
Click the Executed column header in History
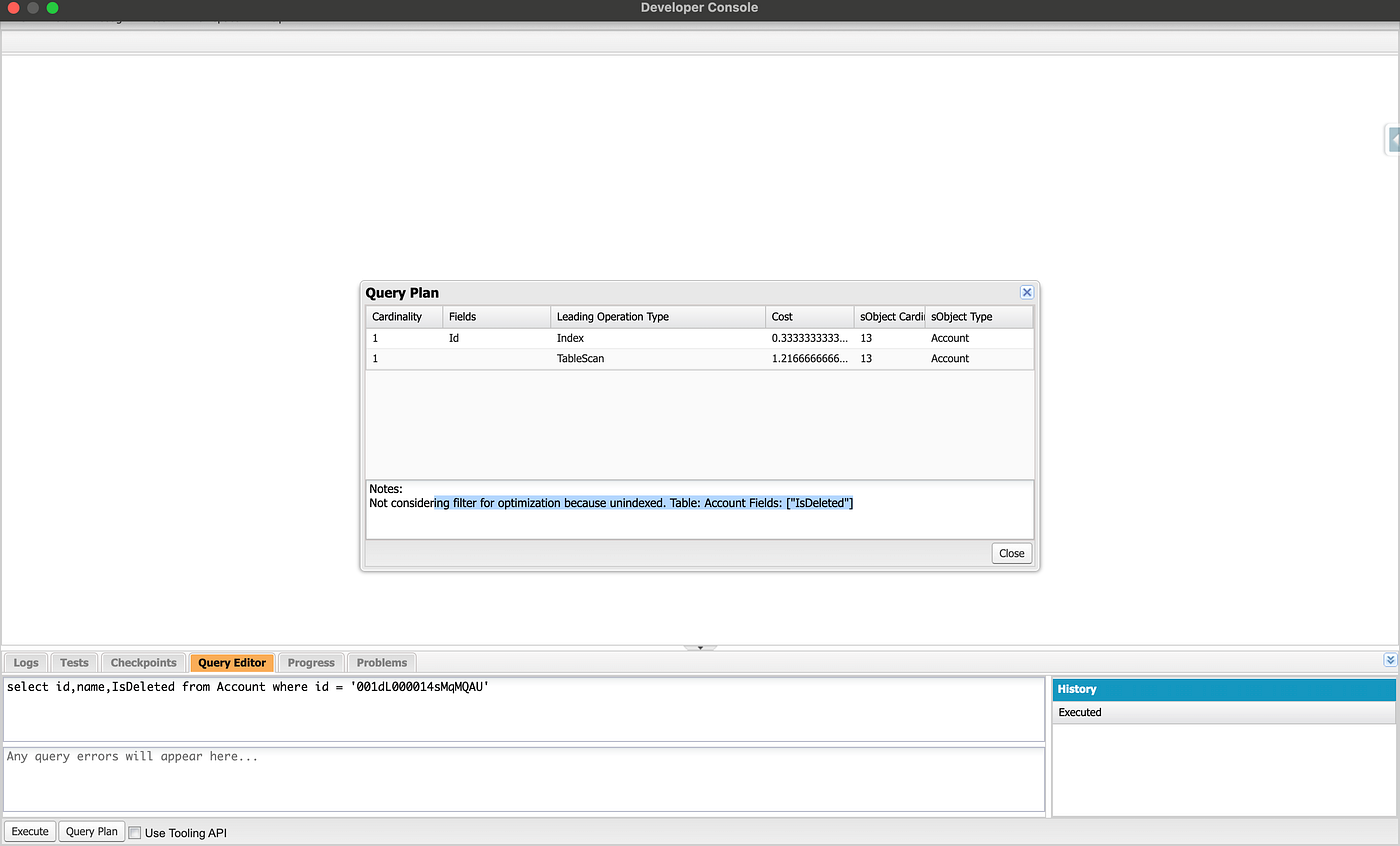click(x=1224, y=712)
